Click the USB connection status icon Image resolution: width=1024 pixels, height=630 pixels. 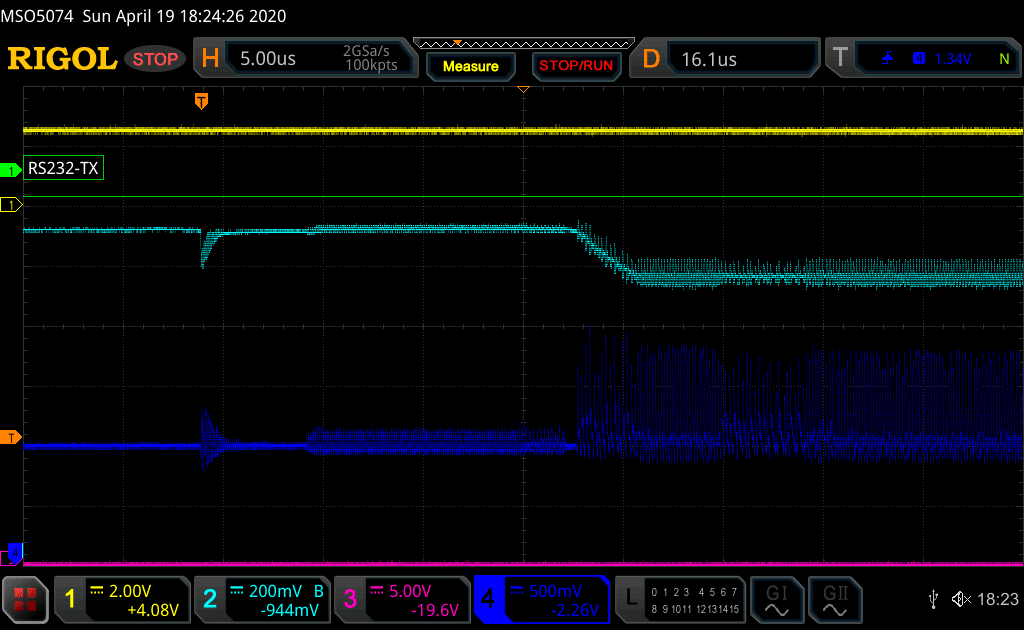tap(933, 599)
